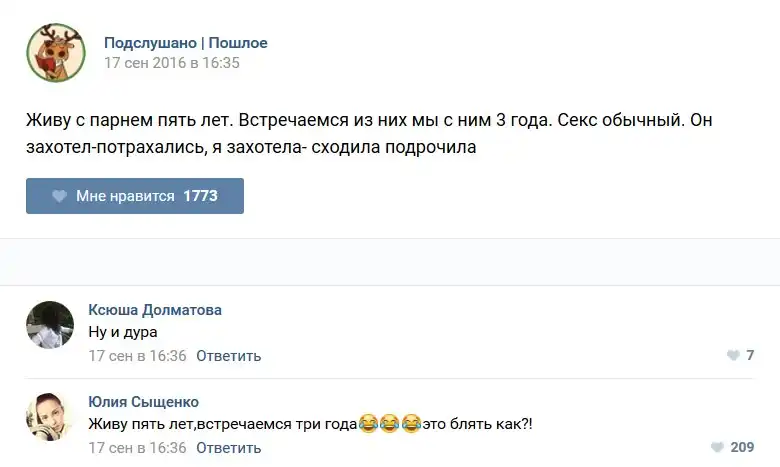This screenshot has height=467, width=780.
Task: Like Ксюша Долматова's comment with heart icon
Action: (733, 356)
